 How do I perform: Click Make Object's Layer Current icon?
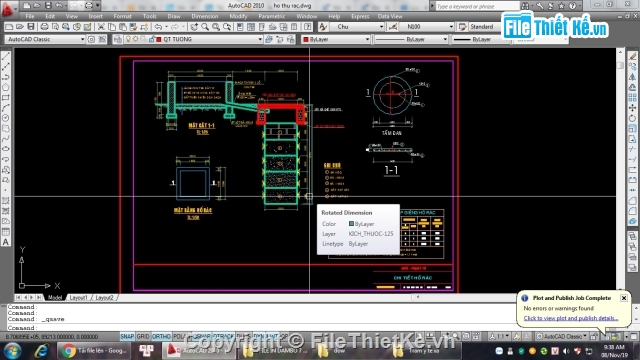click(x=269, y=39)
